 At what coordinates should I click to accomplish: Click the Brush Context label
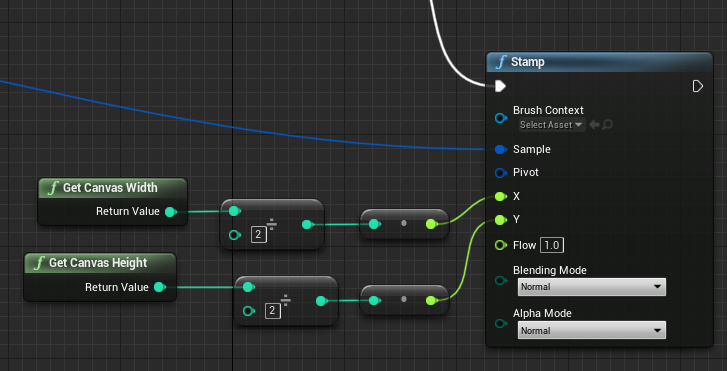[x=548, y=110]
